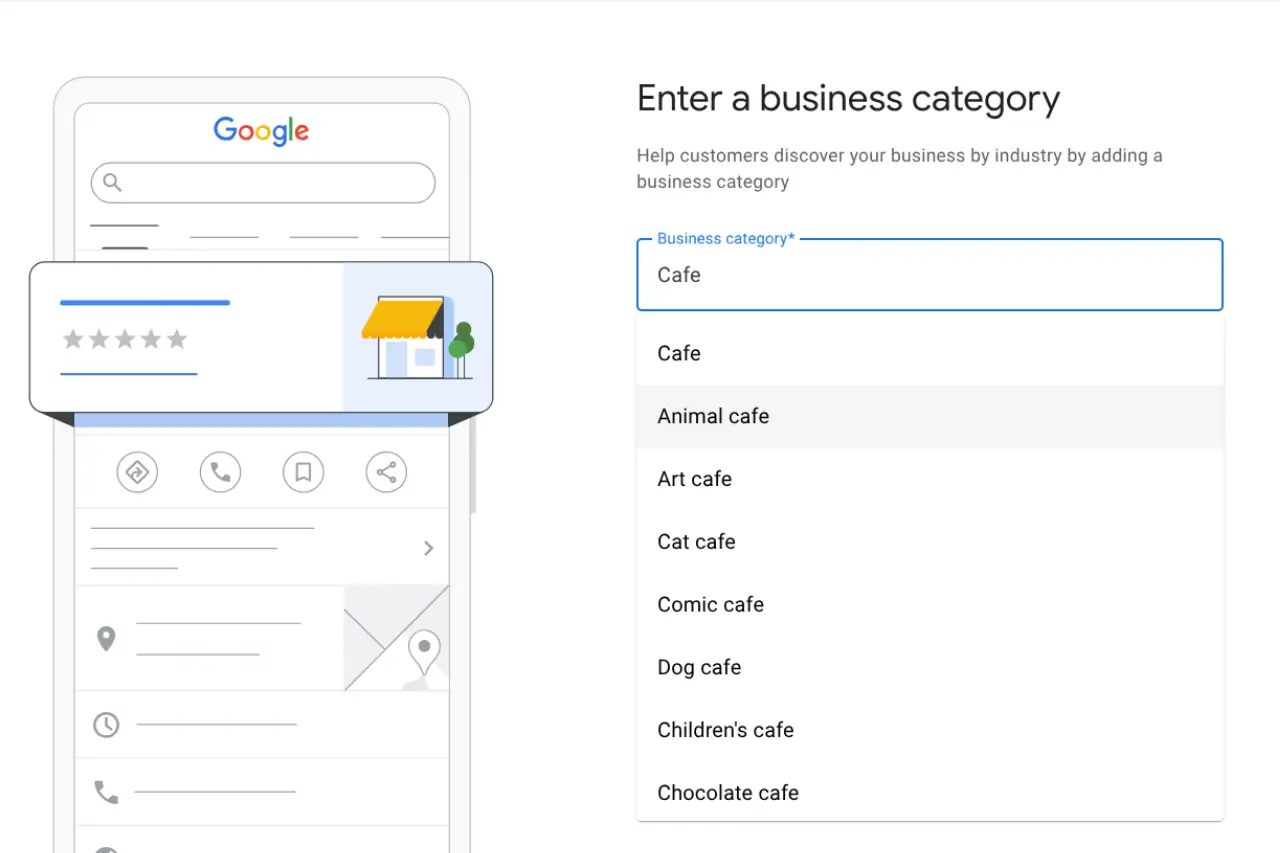Viewport: 1280px width, 853px height.
Task: Pick 'Children's cafe' from suggestions
Action: click(x=725, y=731)
